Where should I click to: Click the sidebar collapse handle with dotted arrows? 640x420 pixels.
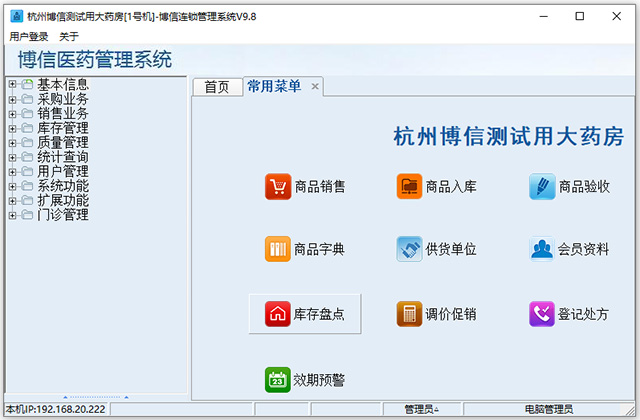pyautogui.click(x=96, y=397)
